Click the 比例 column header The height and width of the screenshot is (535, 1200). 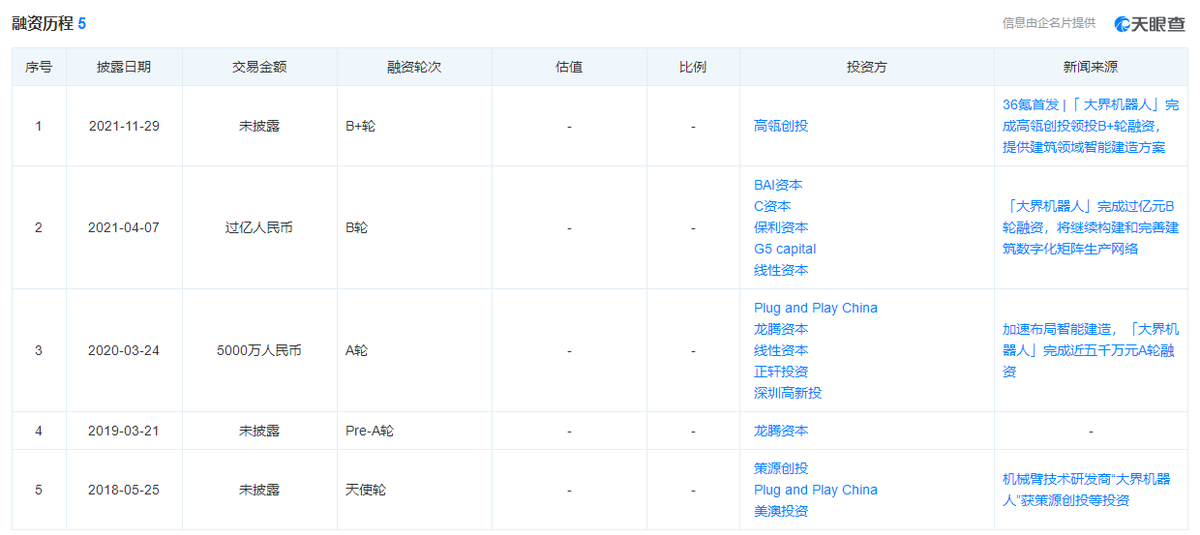tap(692, 68)
